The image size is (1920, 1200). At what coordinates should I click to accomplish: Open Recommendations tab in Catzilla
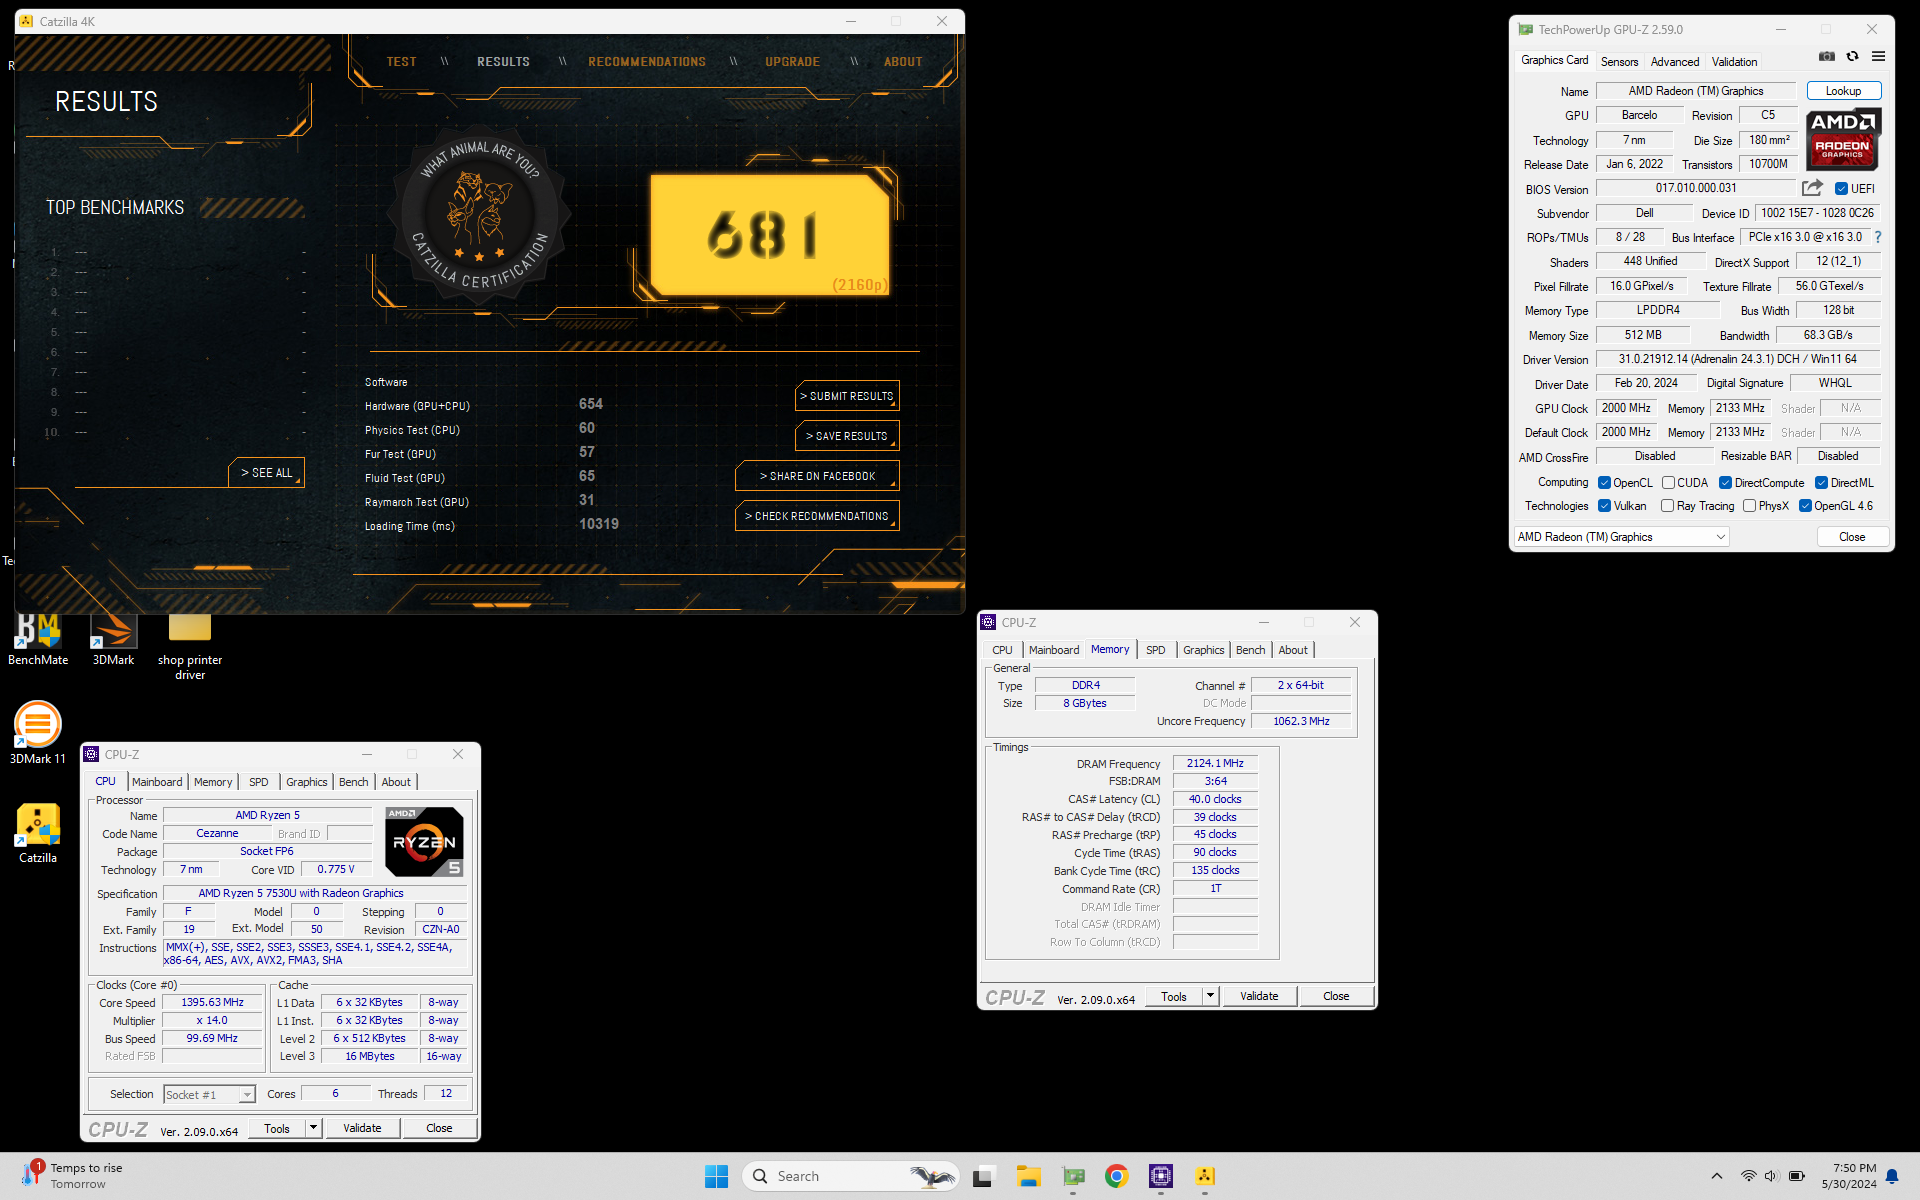click(647, 62)
